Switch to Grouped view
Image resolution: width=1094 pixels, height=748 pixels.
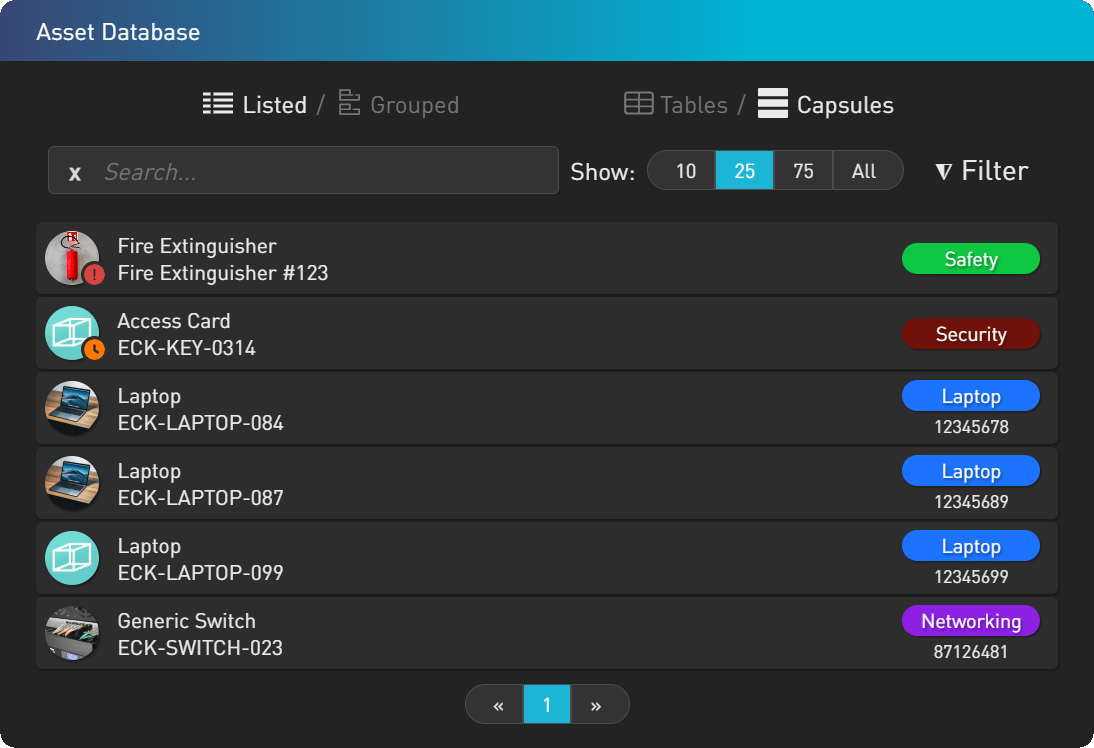click(414, 105)
